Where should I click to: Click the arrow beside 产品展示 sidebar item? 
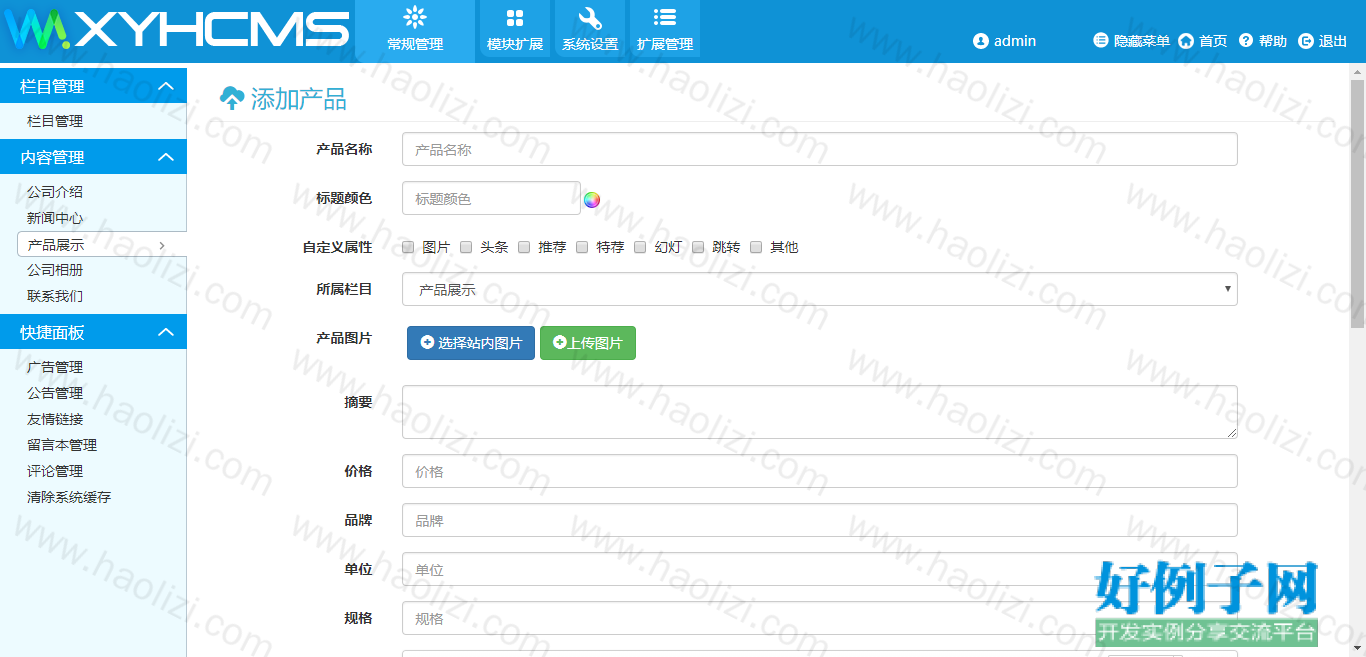pyautogui.click(x=162, y=245)
